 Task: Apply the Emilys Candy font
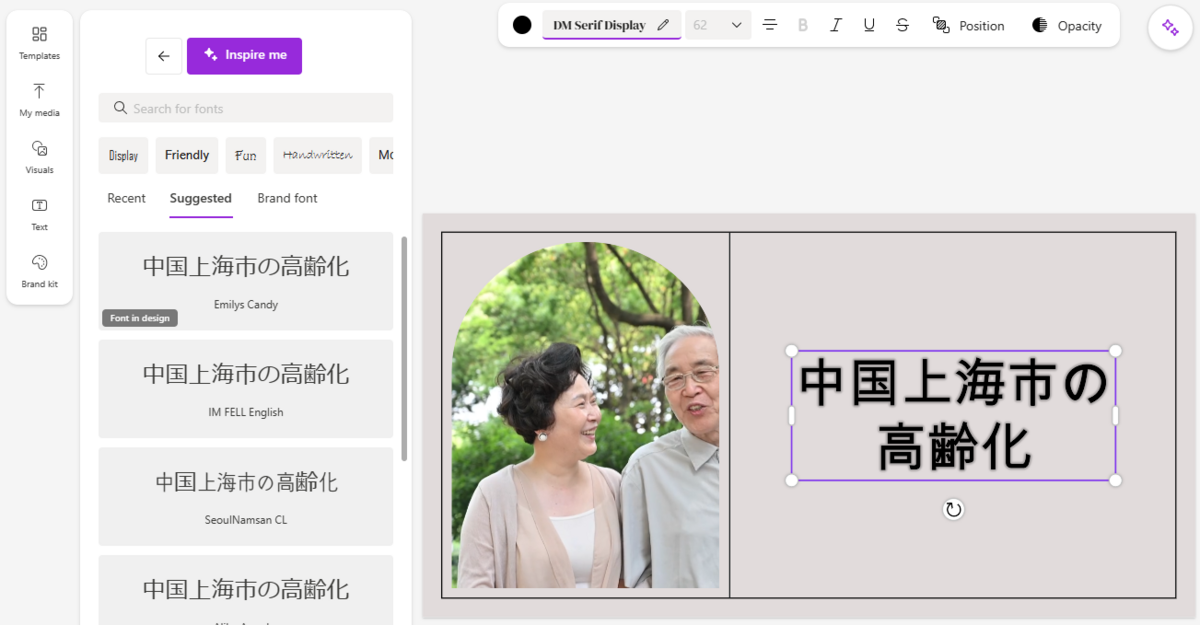tap(246, 280)
